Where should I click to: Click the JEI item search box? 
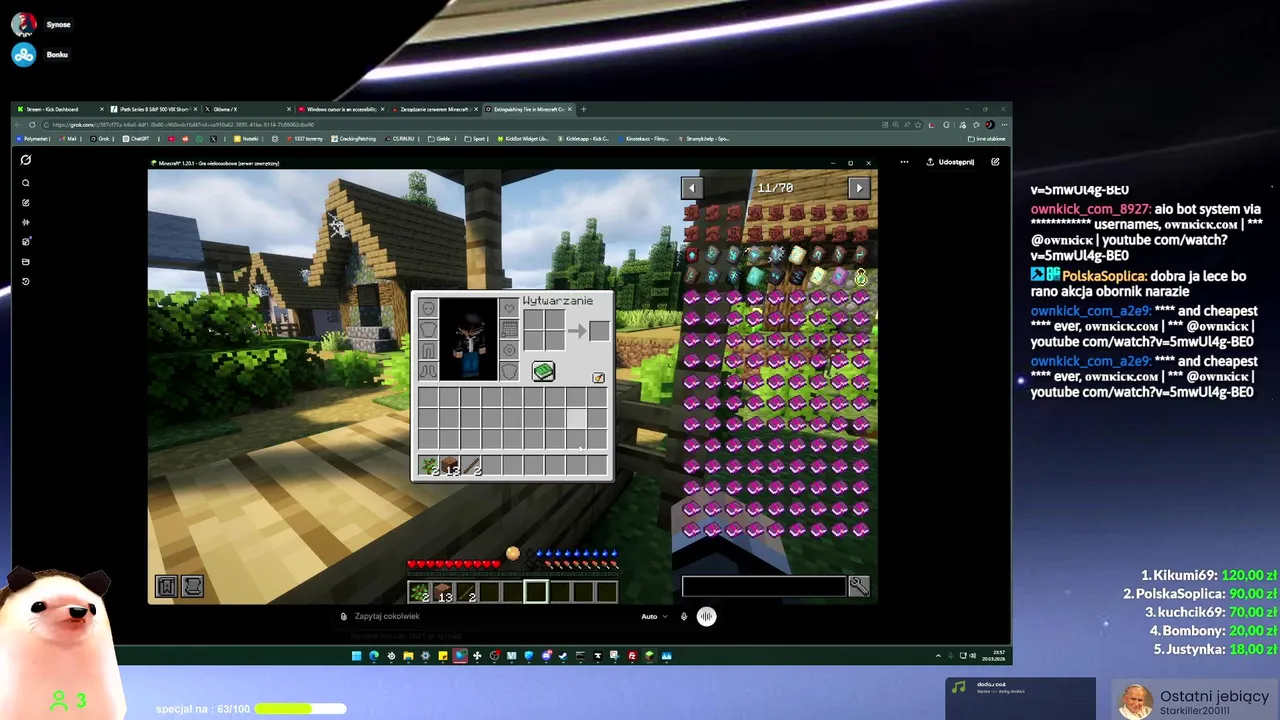[764, 586]
